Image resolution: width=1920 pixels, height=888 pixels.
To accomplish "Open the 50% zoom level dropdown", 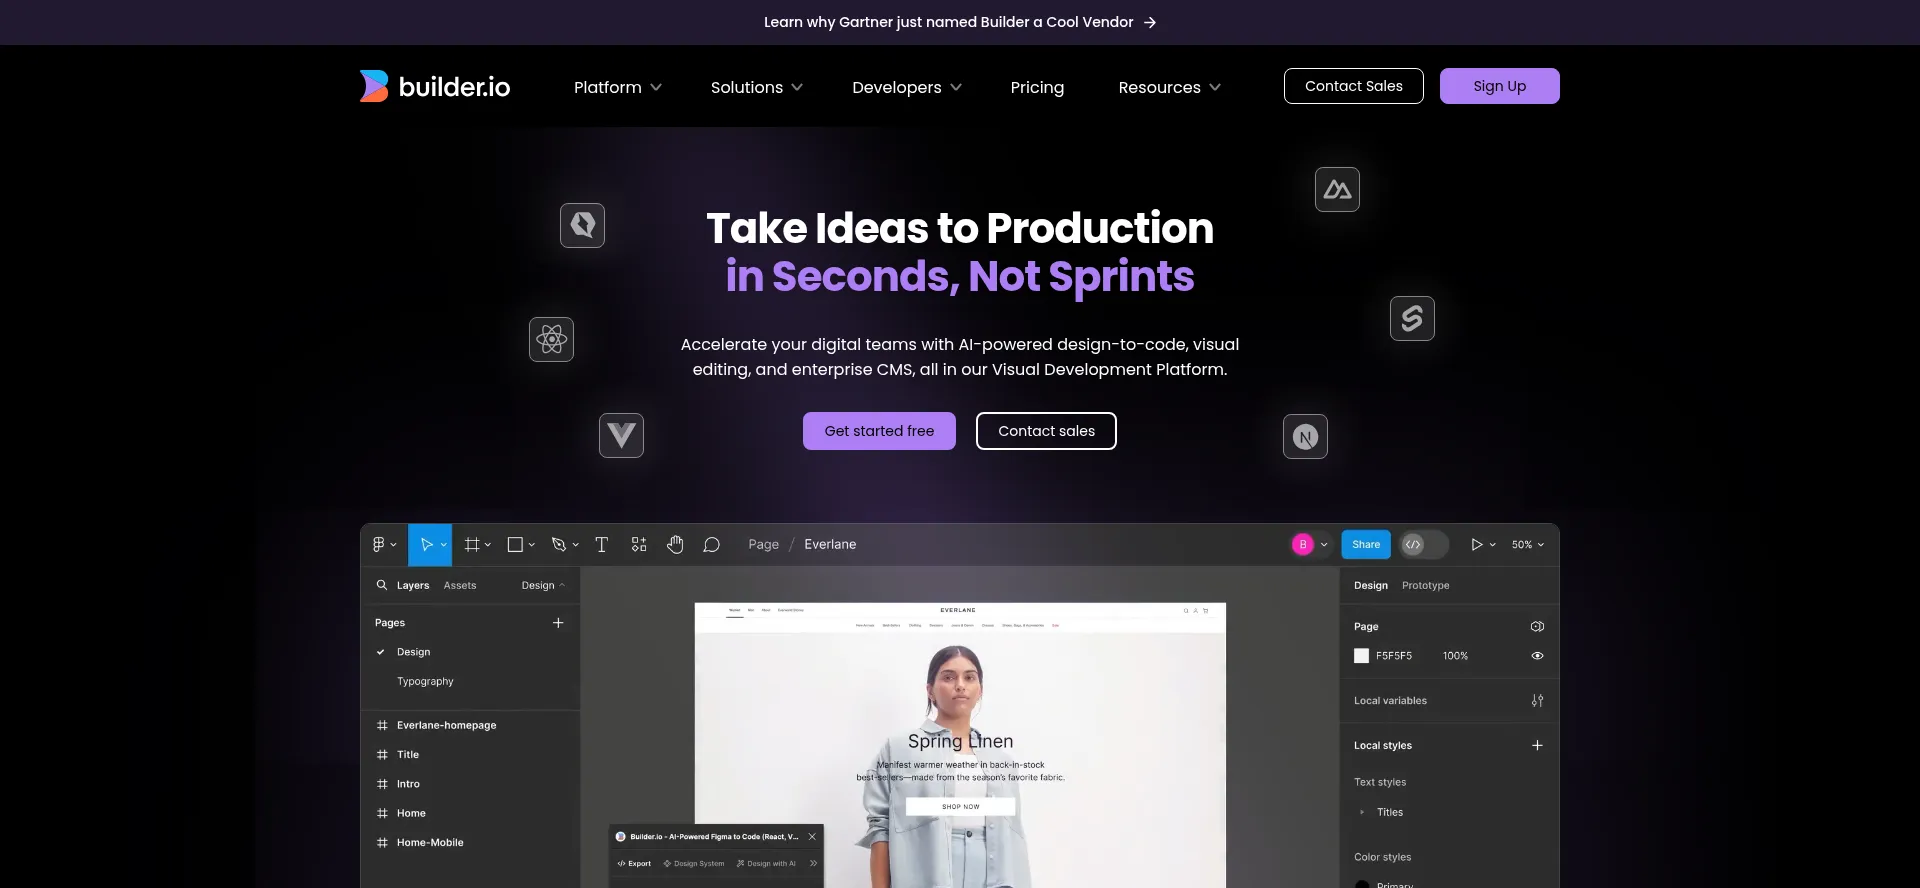I will click(x=1527, y=544).
